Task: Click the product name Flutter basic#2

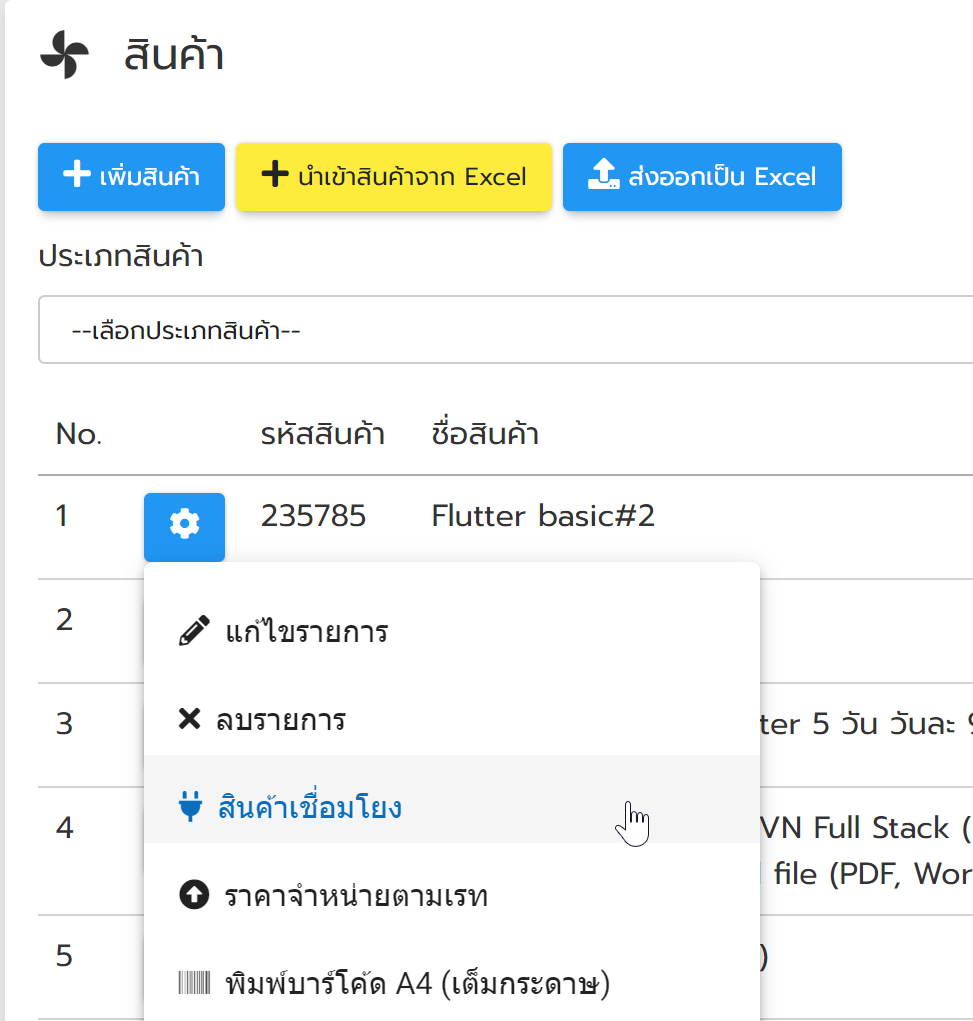Action: [543, 516]
